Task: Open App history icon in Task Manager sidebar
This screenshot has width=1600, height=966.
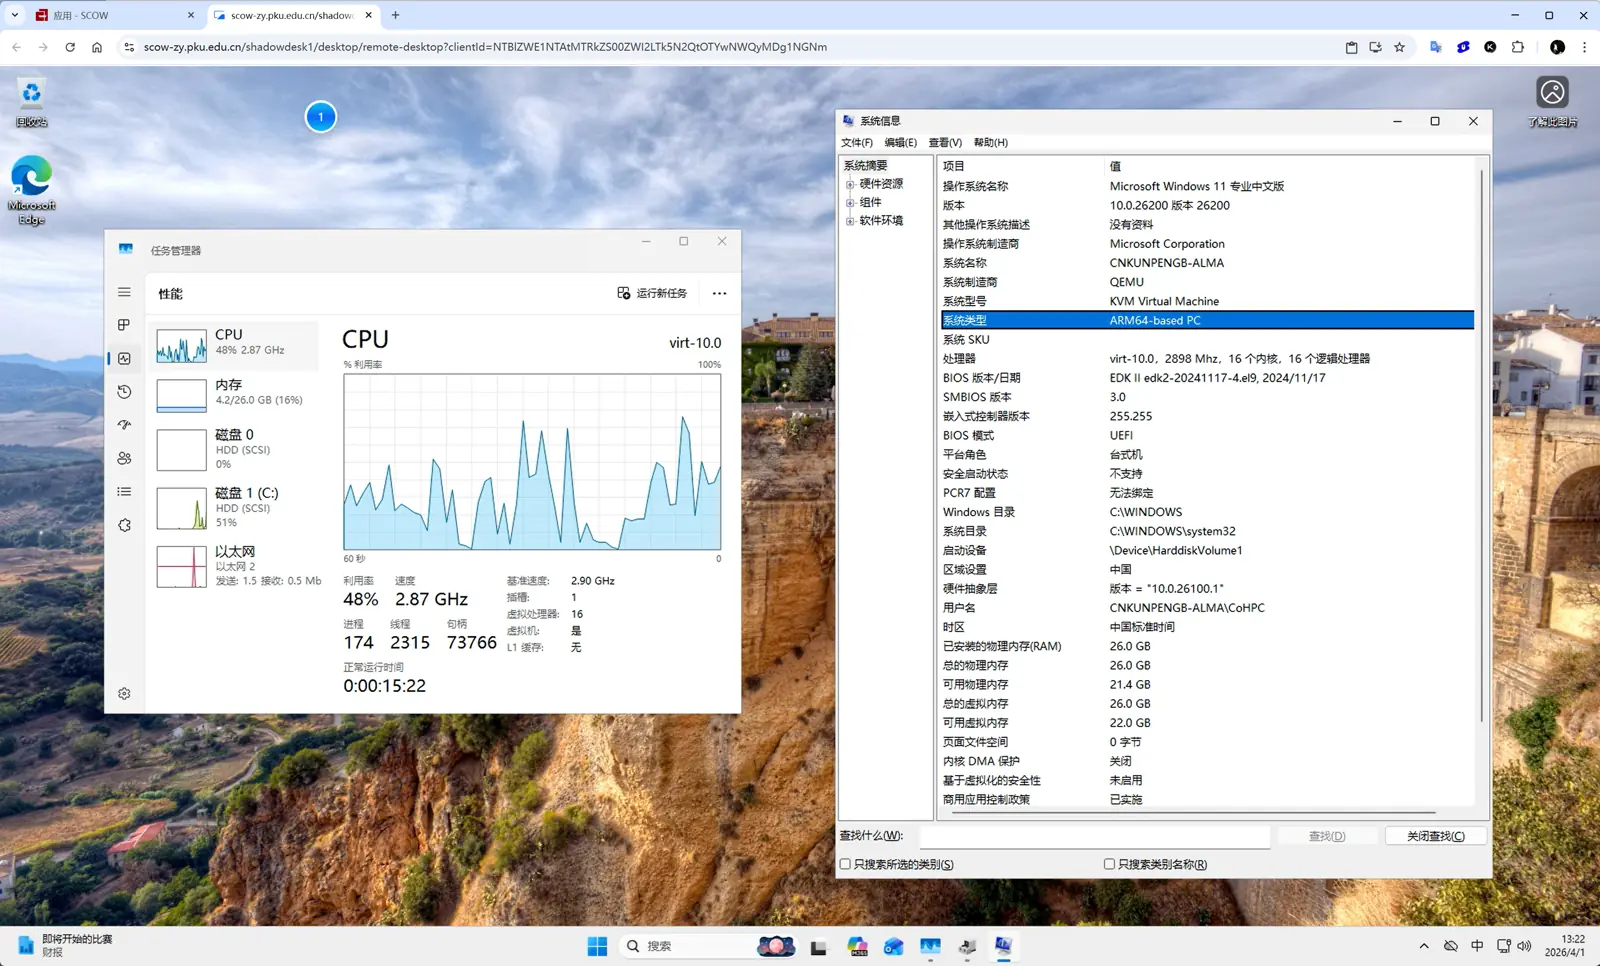Action: pos(124,392)
